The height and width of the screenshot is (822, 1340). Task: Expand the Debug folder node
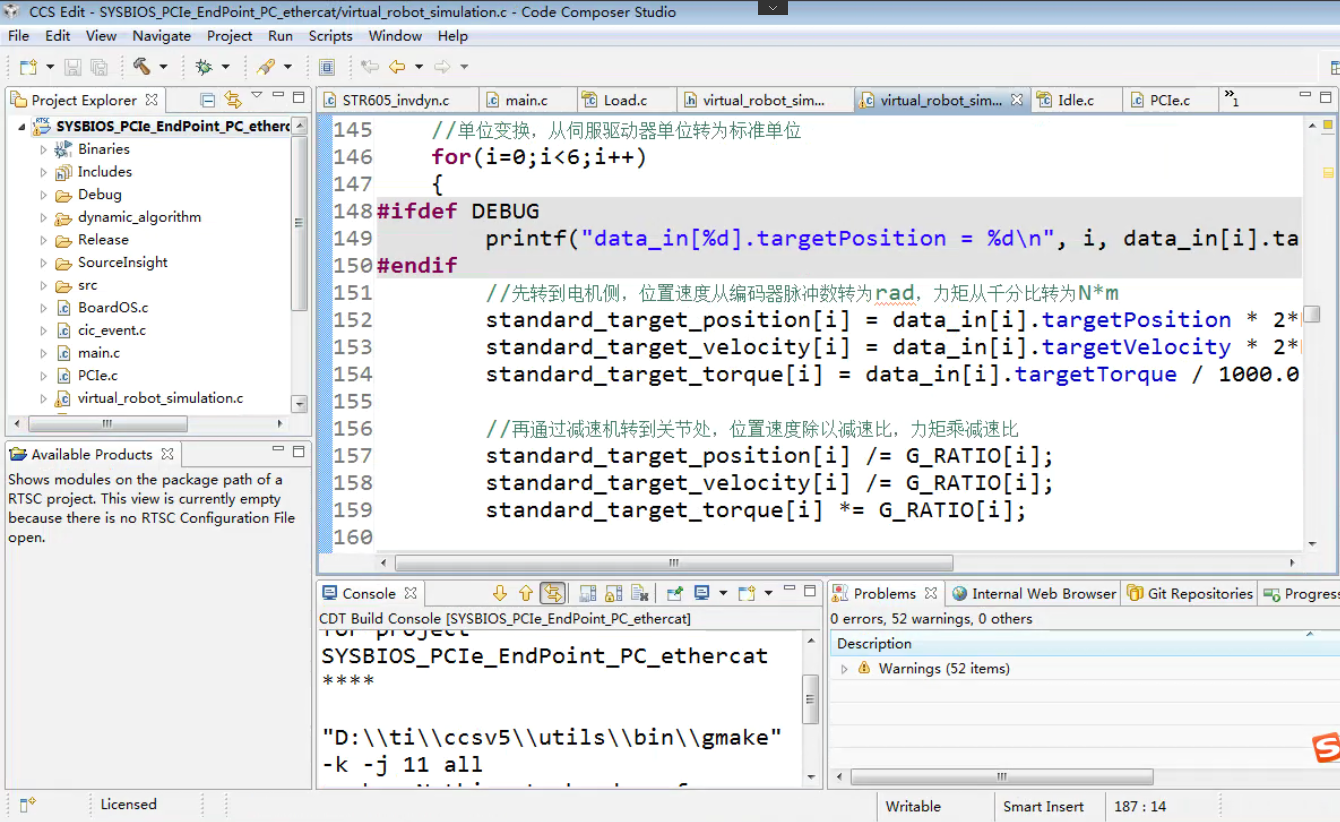[x=43, y=195]
